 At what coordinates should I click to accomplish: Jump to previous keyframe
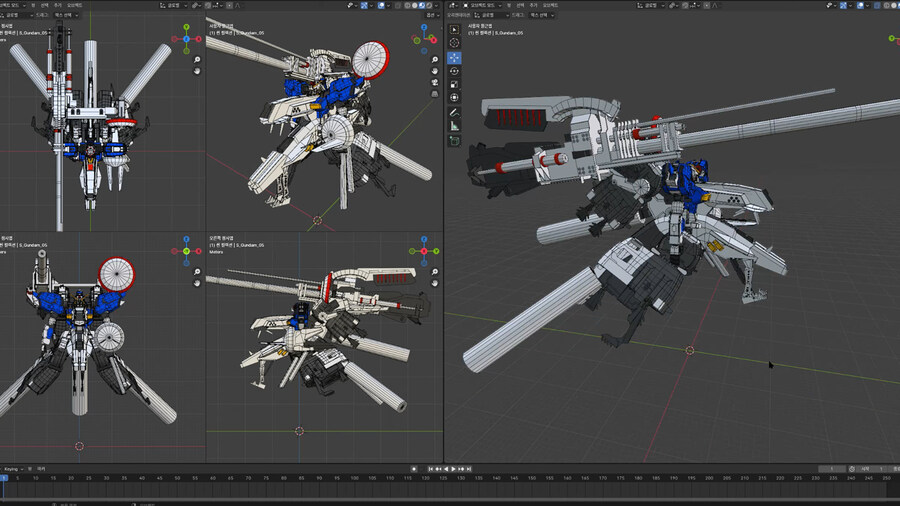(x=438, y=469)
